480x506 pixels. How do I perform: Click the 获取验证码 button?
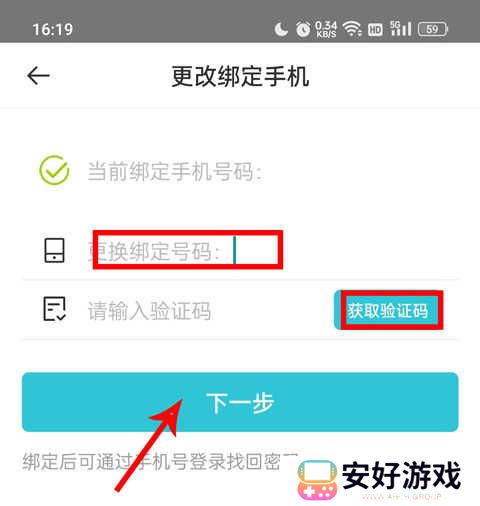[388, 310]
